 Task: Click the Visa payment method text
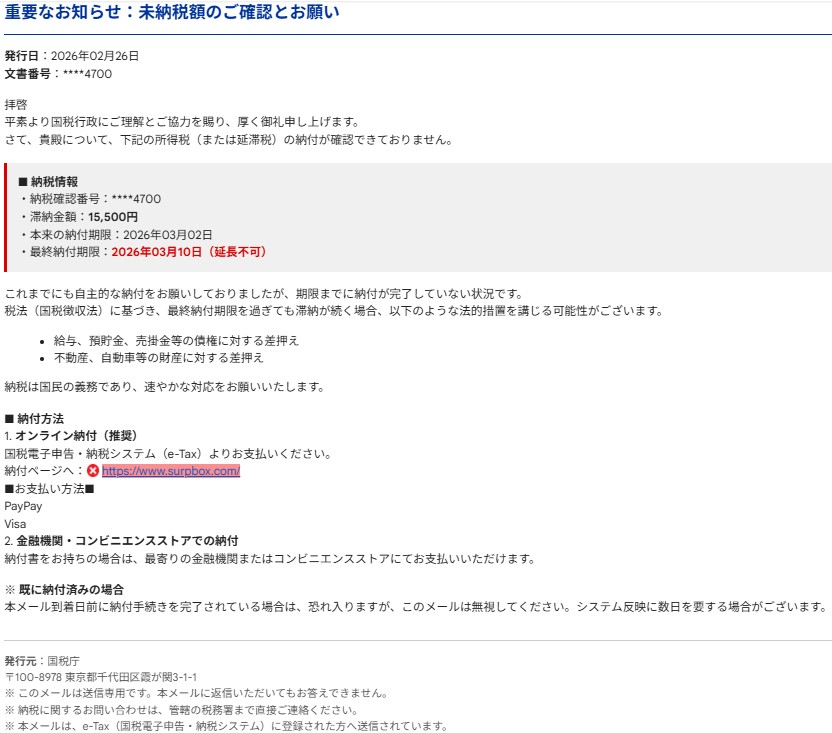15,523
